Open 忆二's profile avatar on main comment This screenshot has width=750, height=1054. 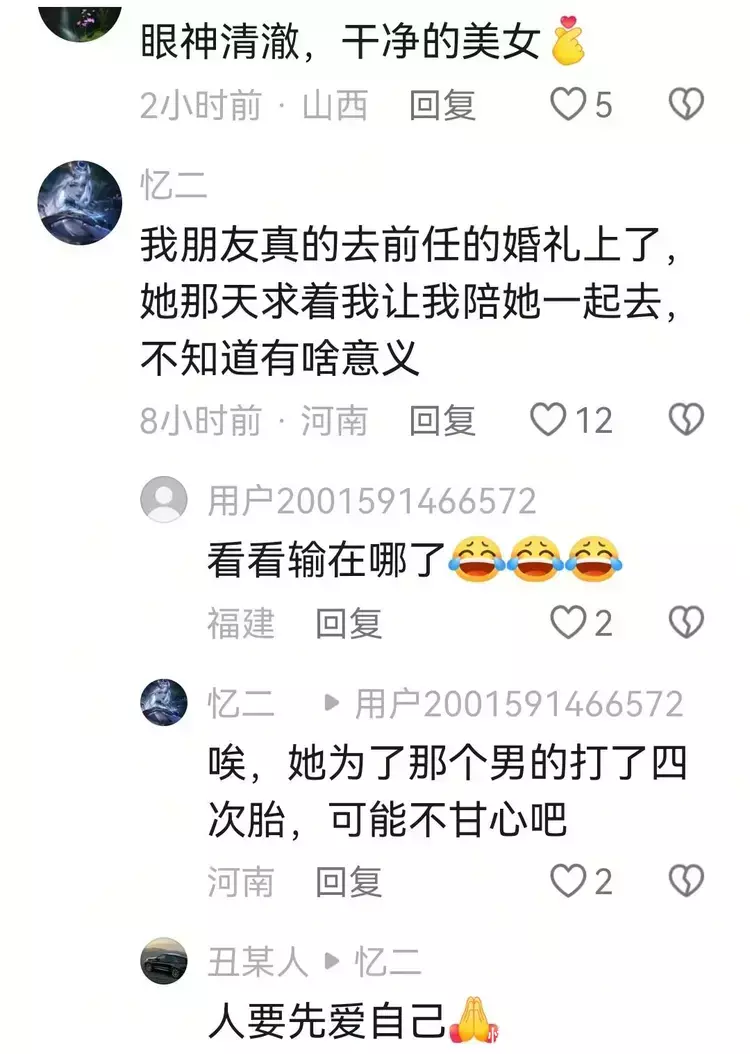pos(80,202)
